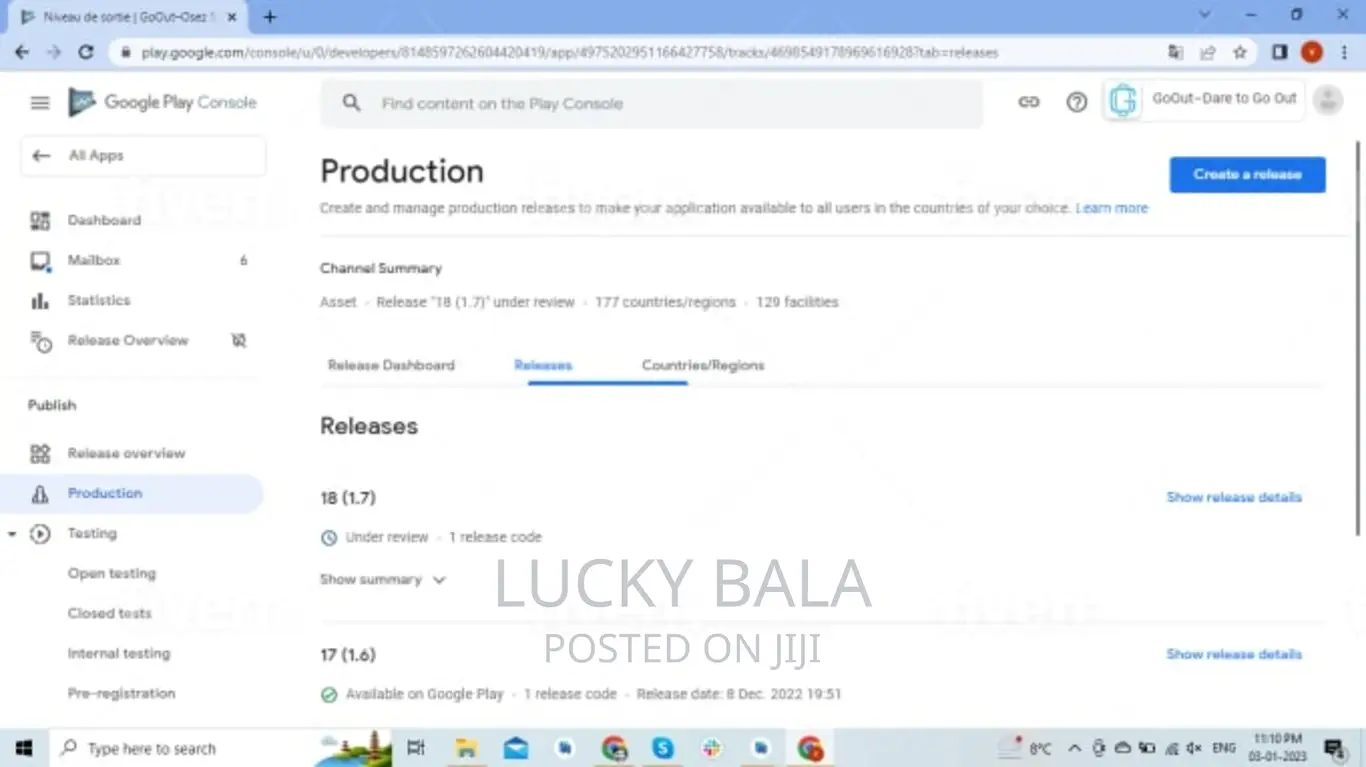Click the muted volume icon in system tray

1193,748
